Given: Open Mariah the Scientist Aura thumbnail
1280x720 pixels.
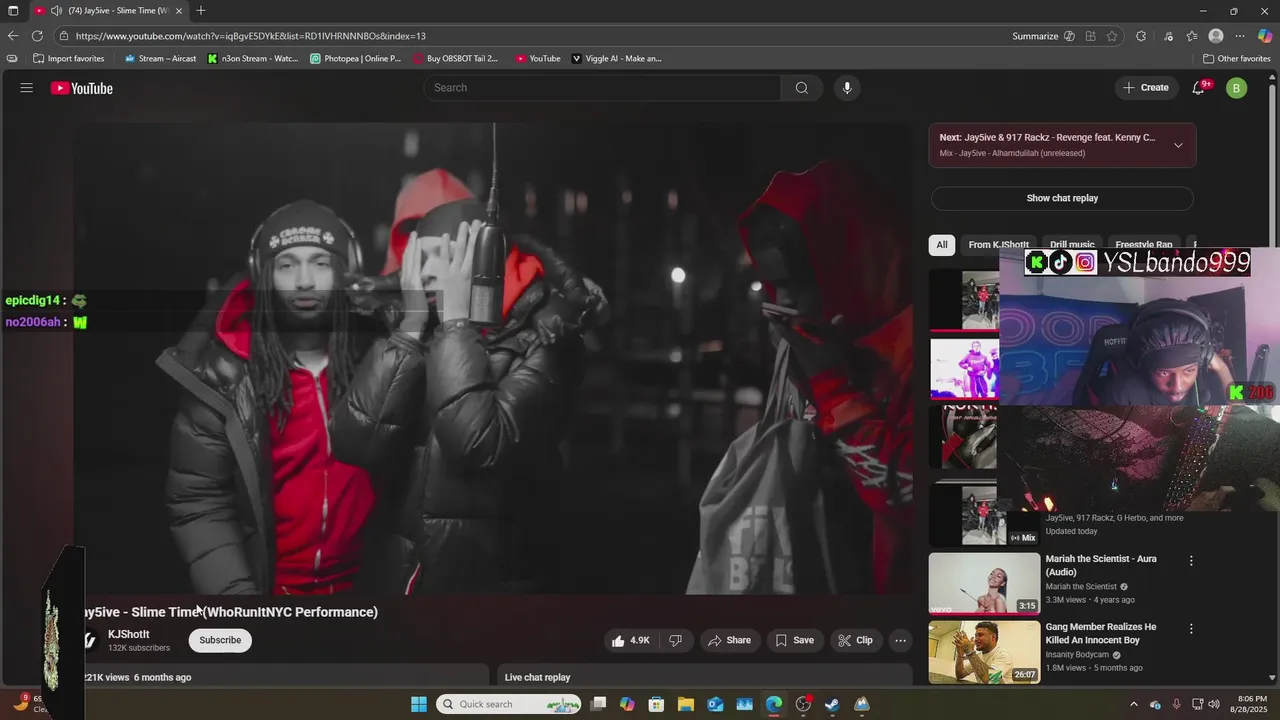Looking at the screenshot, I should (984, 583).
